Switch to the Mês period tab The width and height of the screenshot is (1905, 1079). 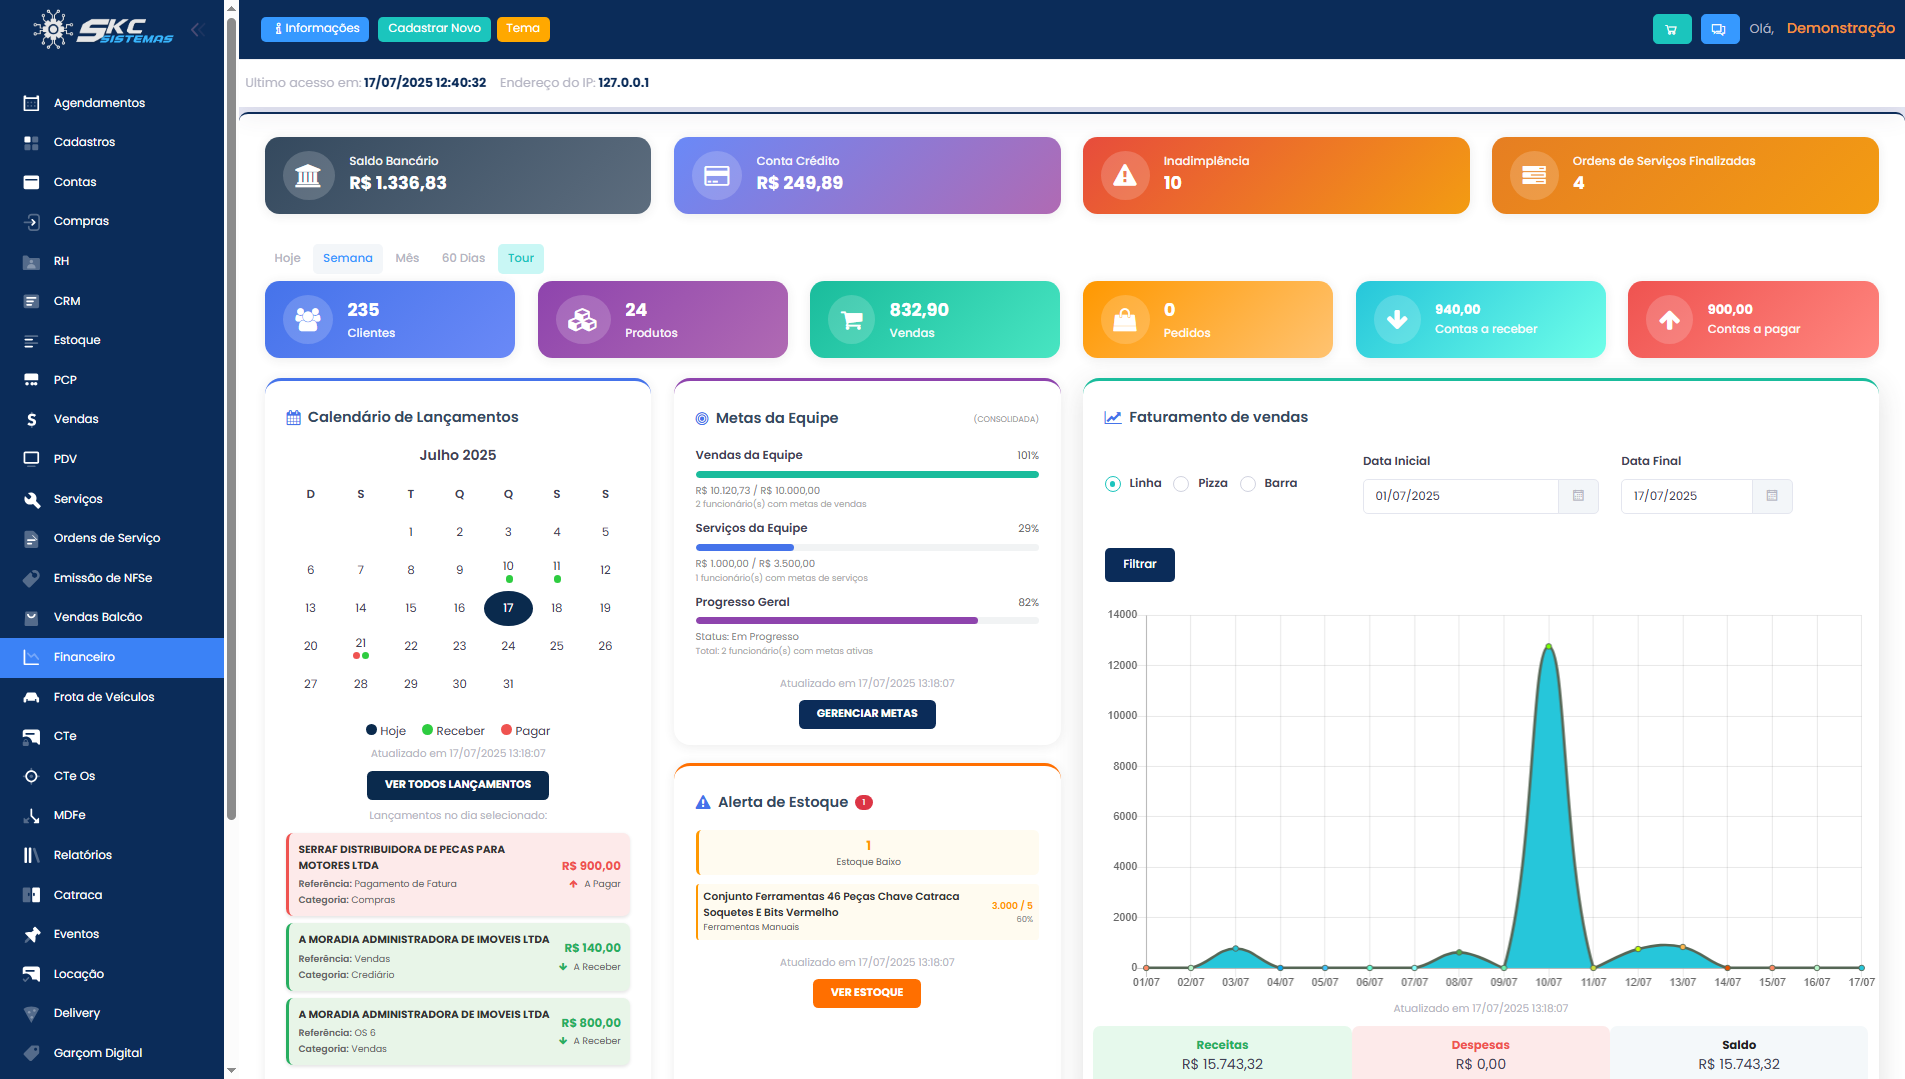click(x=407, y=258)
